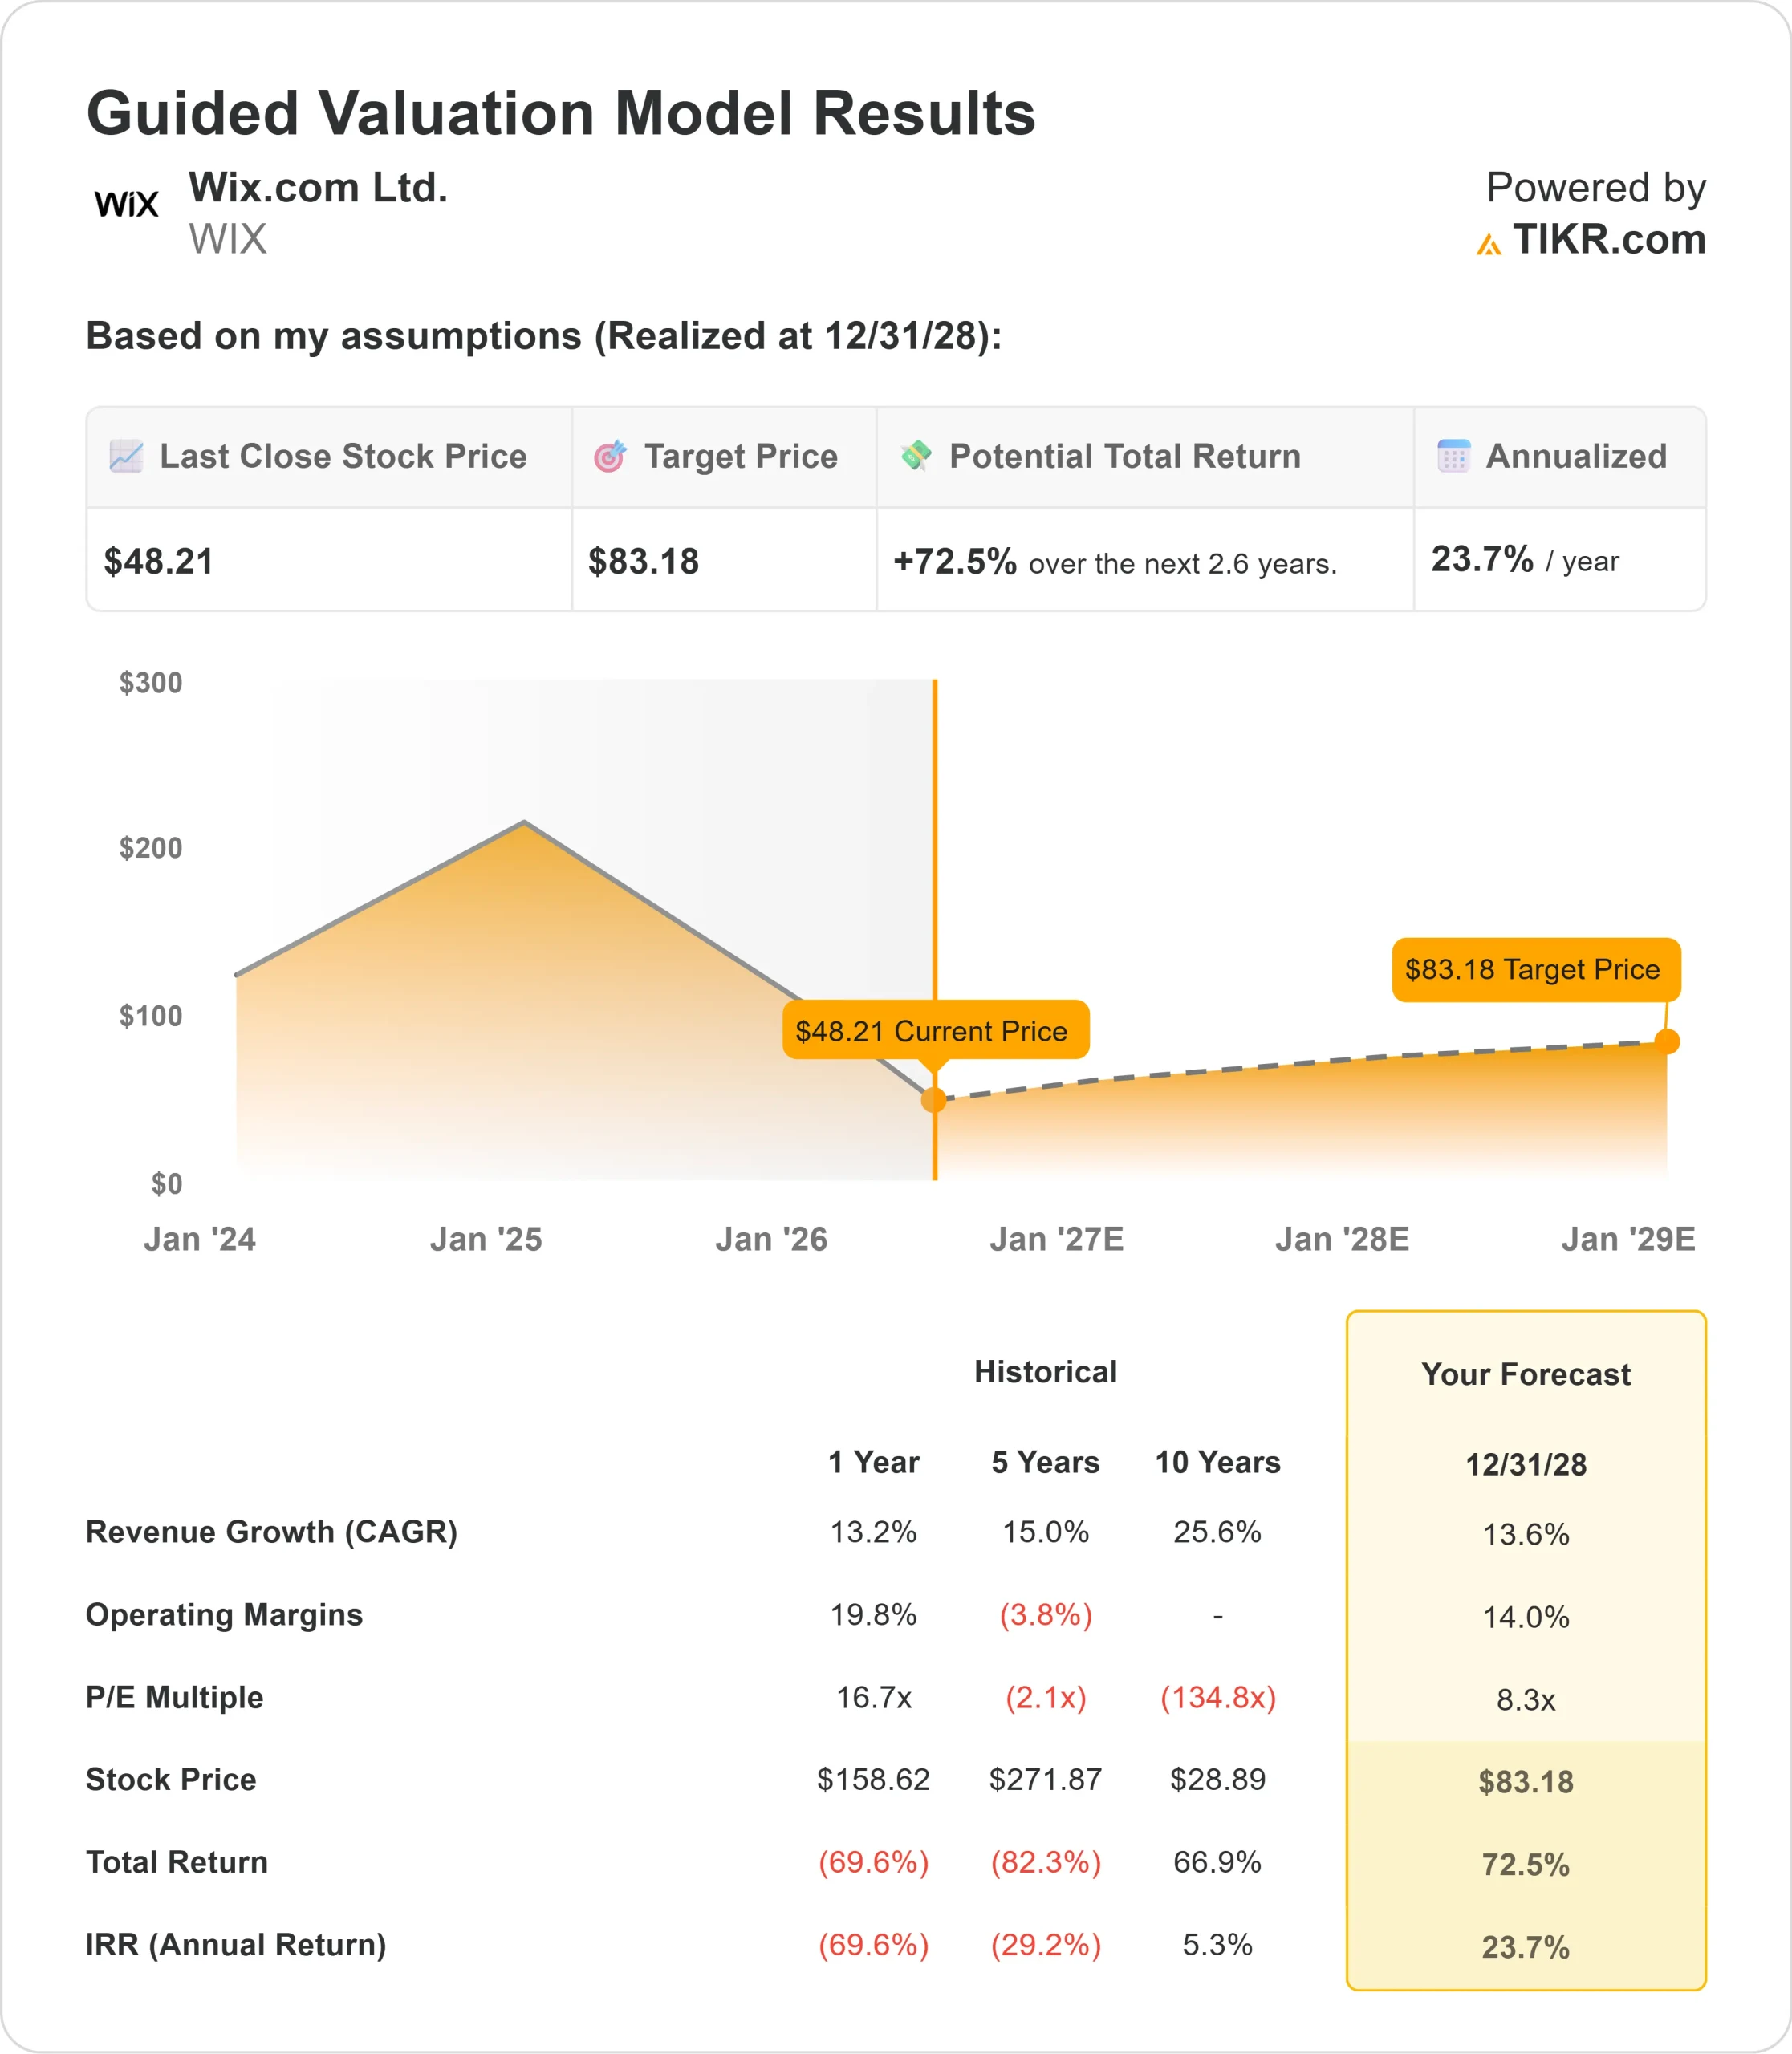This screenshot has height=2054, width=1792.
Task: Click the "Operating Margins" row label
Action: 224,1615
